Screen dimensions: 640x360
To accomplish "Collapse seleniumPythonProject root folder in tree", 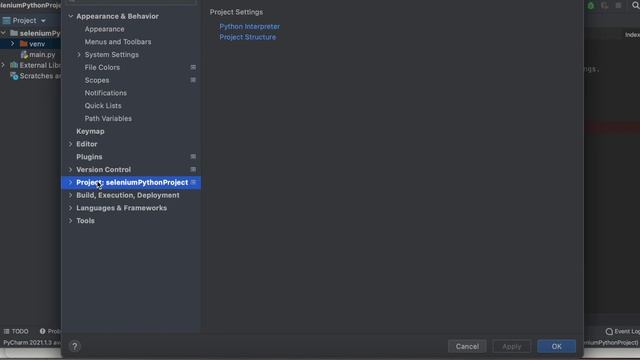I will pos(3,33).
